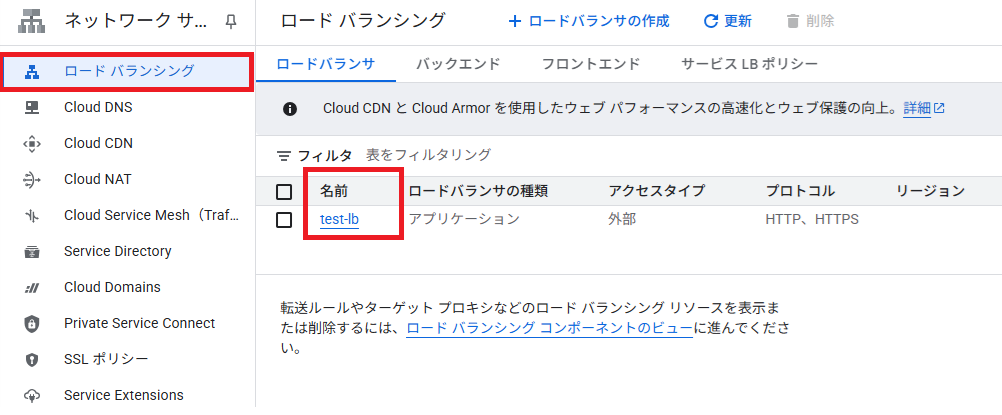Switch to the フロントエンド tab
The width and height of the screenshot is (1002, 415).
[590, 64]
